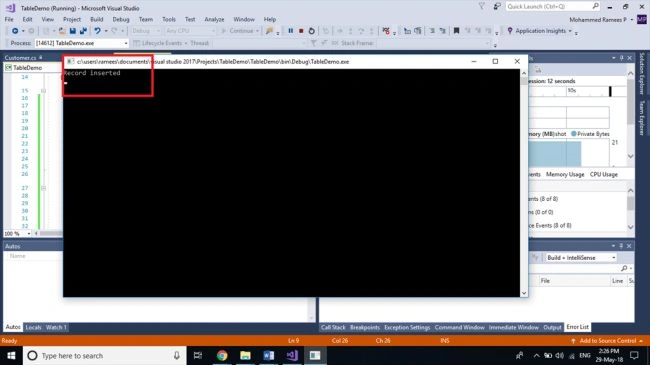650x365 pixels.
Task: Switch to the Output tab
Action: tap(552, 327)
